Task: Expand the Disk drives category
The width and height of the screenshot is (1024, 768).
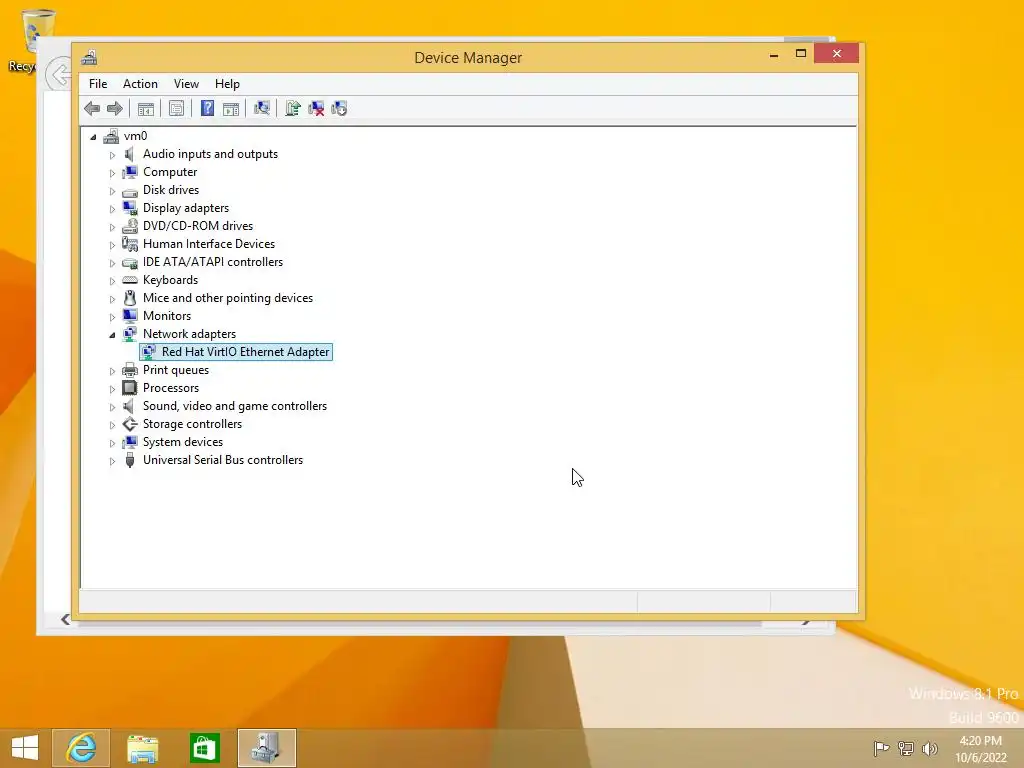Action: pyautogui.click(x=112, y=191)
